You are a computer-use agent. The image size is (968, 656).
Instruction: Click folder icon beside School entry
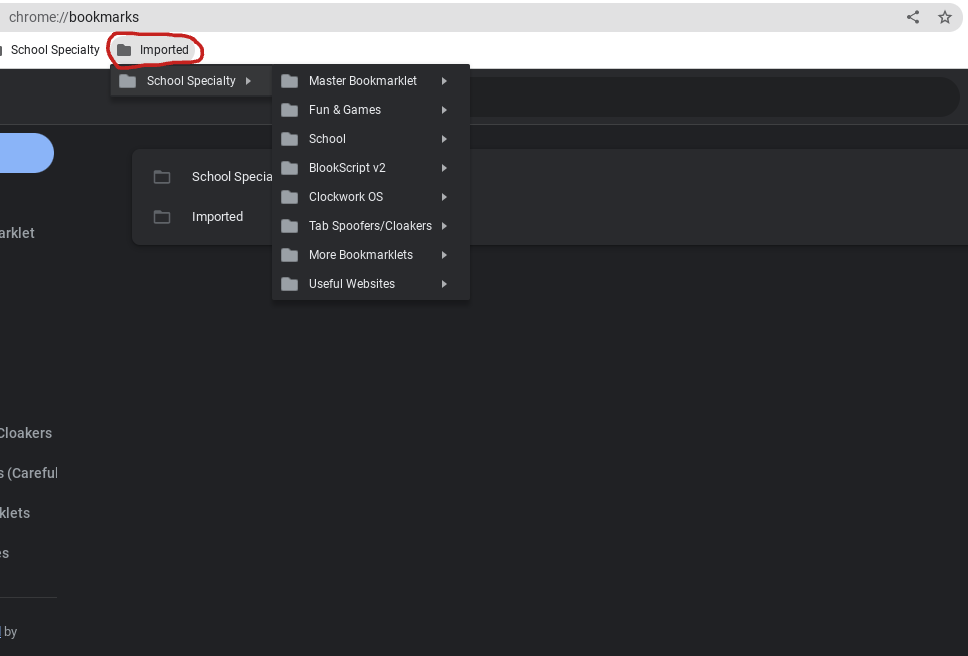pyautogui.click(x=290, y=139)
